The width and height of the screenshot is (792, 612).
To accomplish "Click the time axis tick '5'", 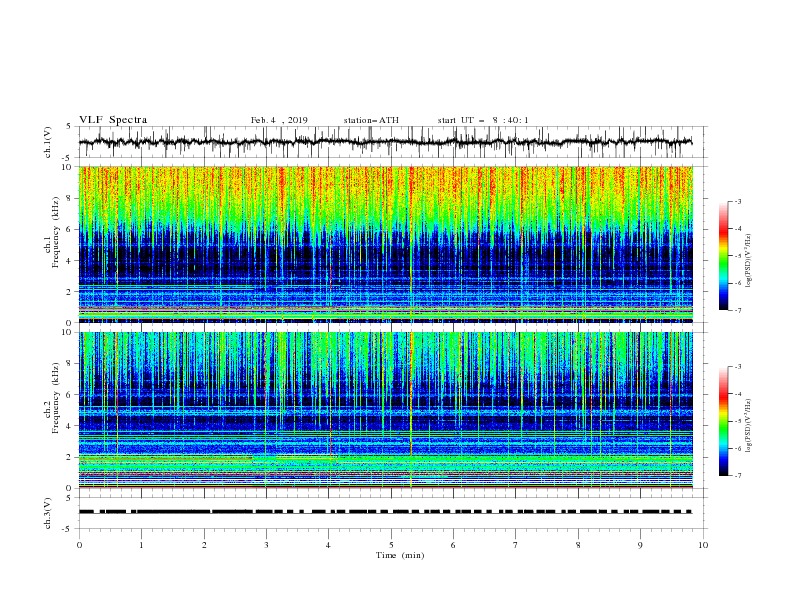I will click(x=391, y=545).
